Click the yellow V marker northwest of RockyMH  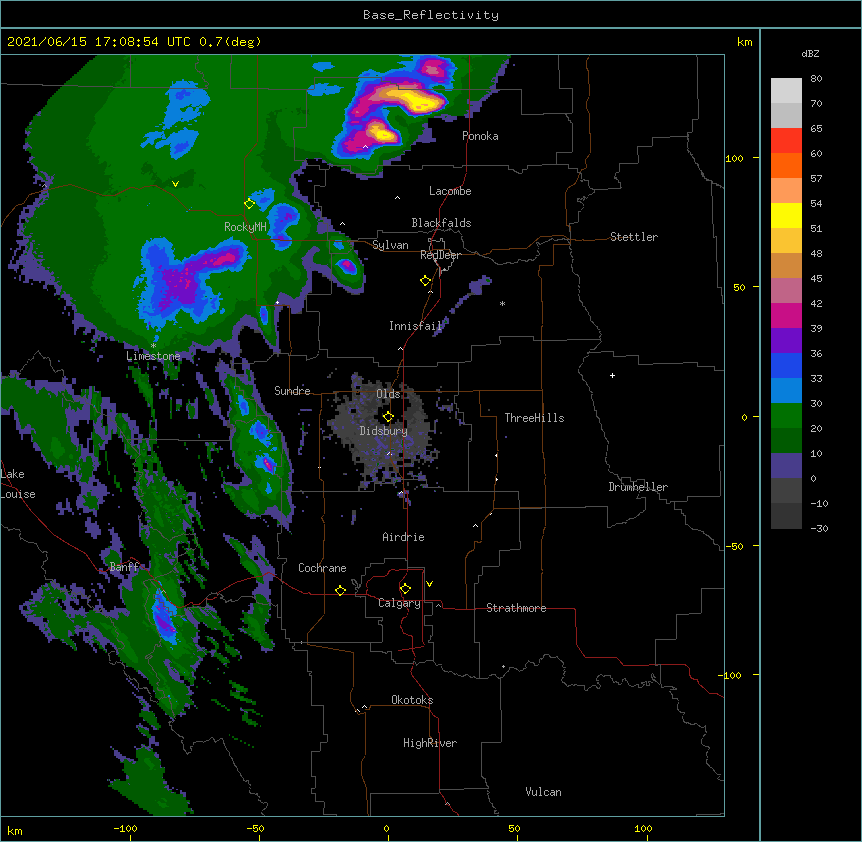[175, 184]
